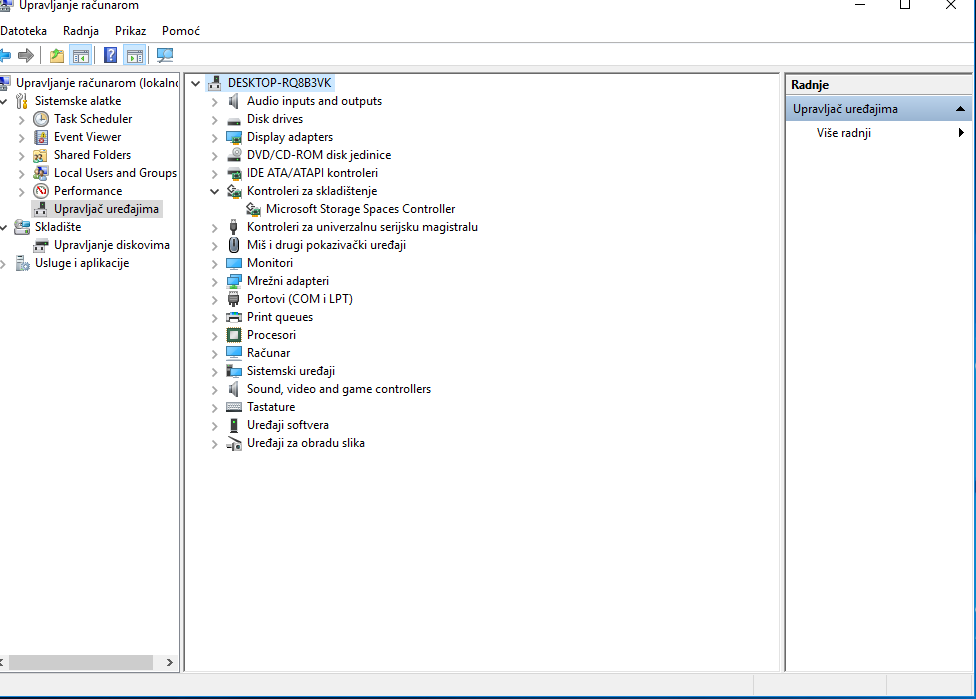Select Usluge i aplikacije tree item
This screenshot has width=976, height=699.
(82, 263)
